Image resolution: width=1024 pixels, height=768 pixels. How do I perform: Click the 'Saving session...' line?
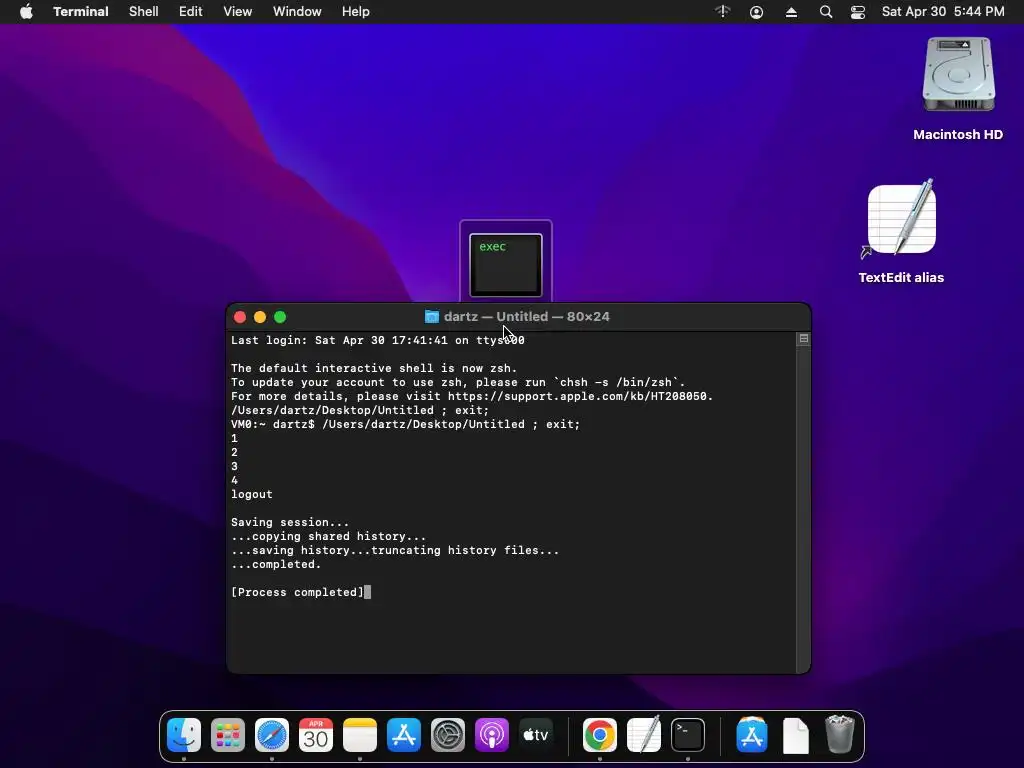290,522
